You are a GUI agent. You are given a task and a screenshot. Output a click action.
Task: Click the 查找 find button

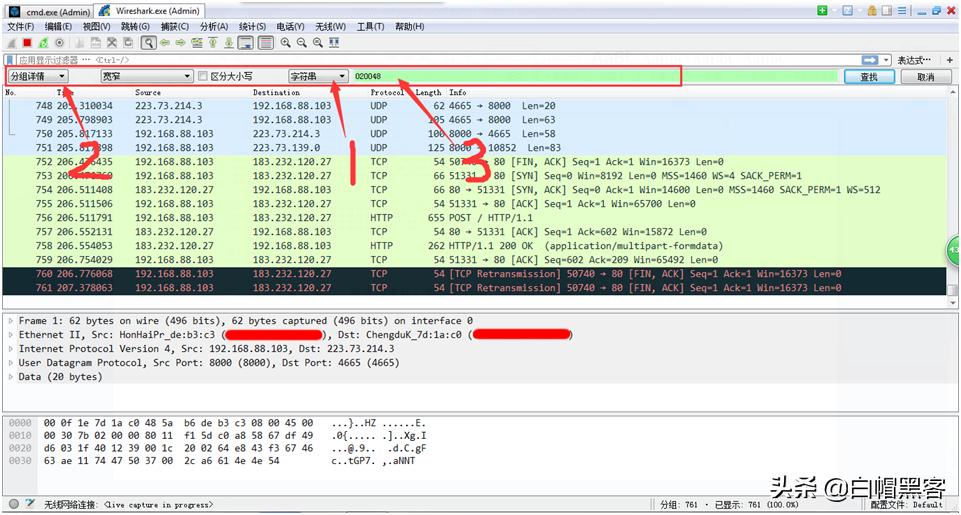tap(869, 77)
